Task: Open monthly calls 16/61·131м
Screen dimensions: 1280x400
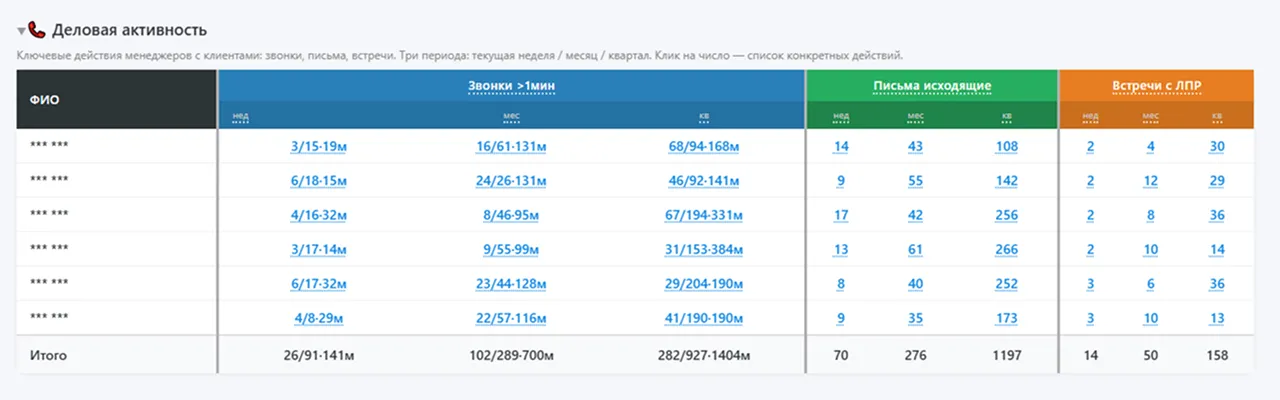Action: [511, 147]
